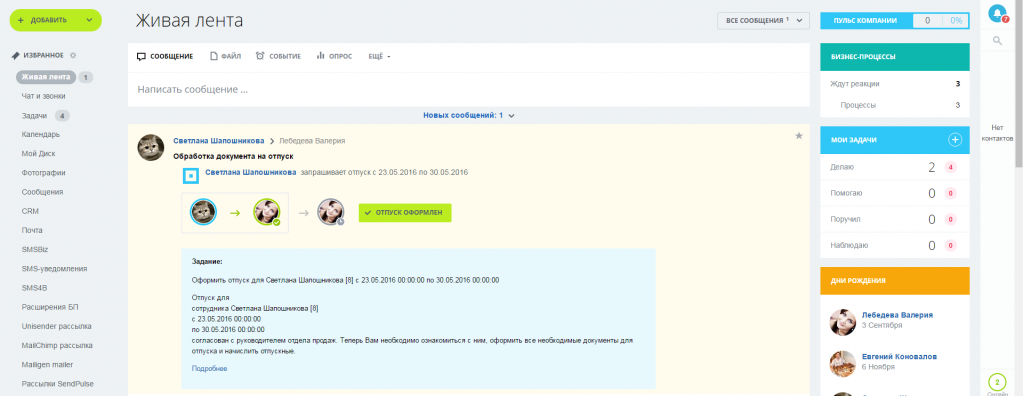Viewport: 1023px width, 396px height.
Task: Open Фотографии in sidebar
Action: pyautogui.click(x=43, y=173)
